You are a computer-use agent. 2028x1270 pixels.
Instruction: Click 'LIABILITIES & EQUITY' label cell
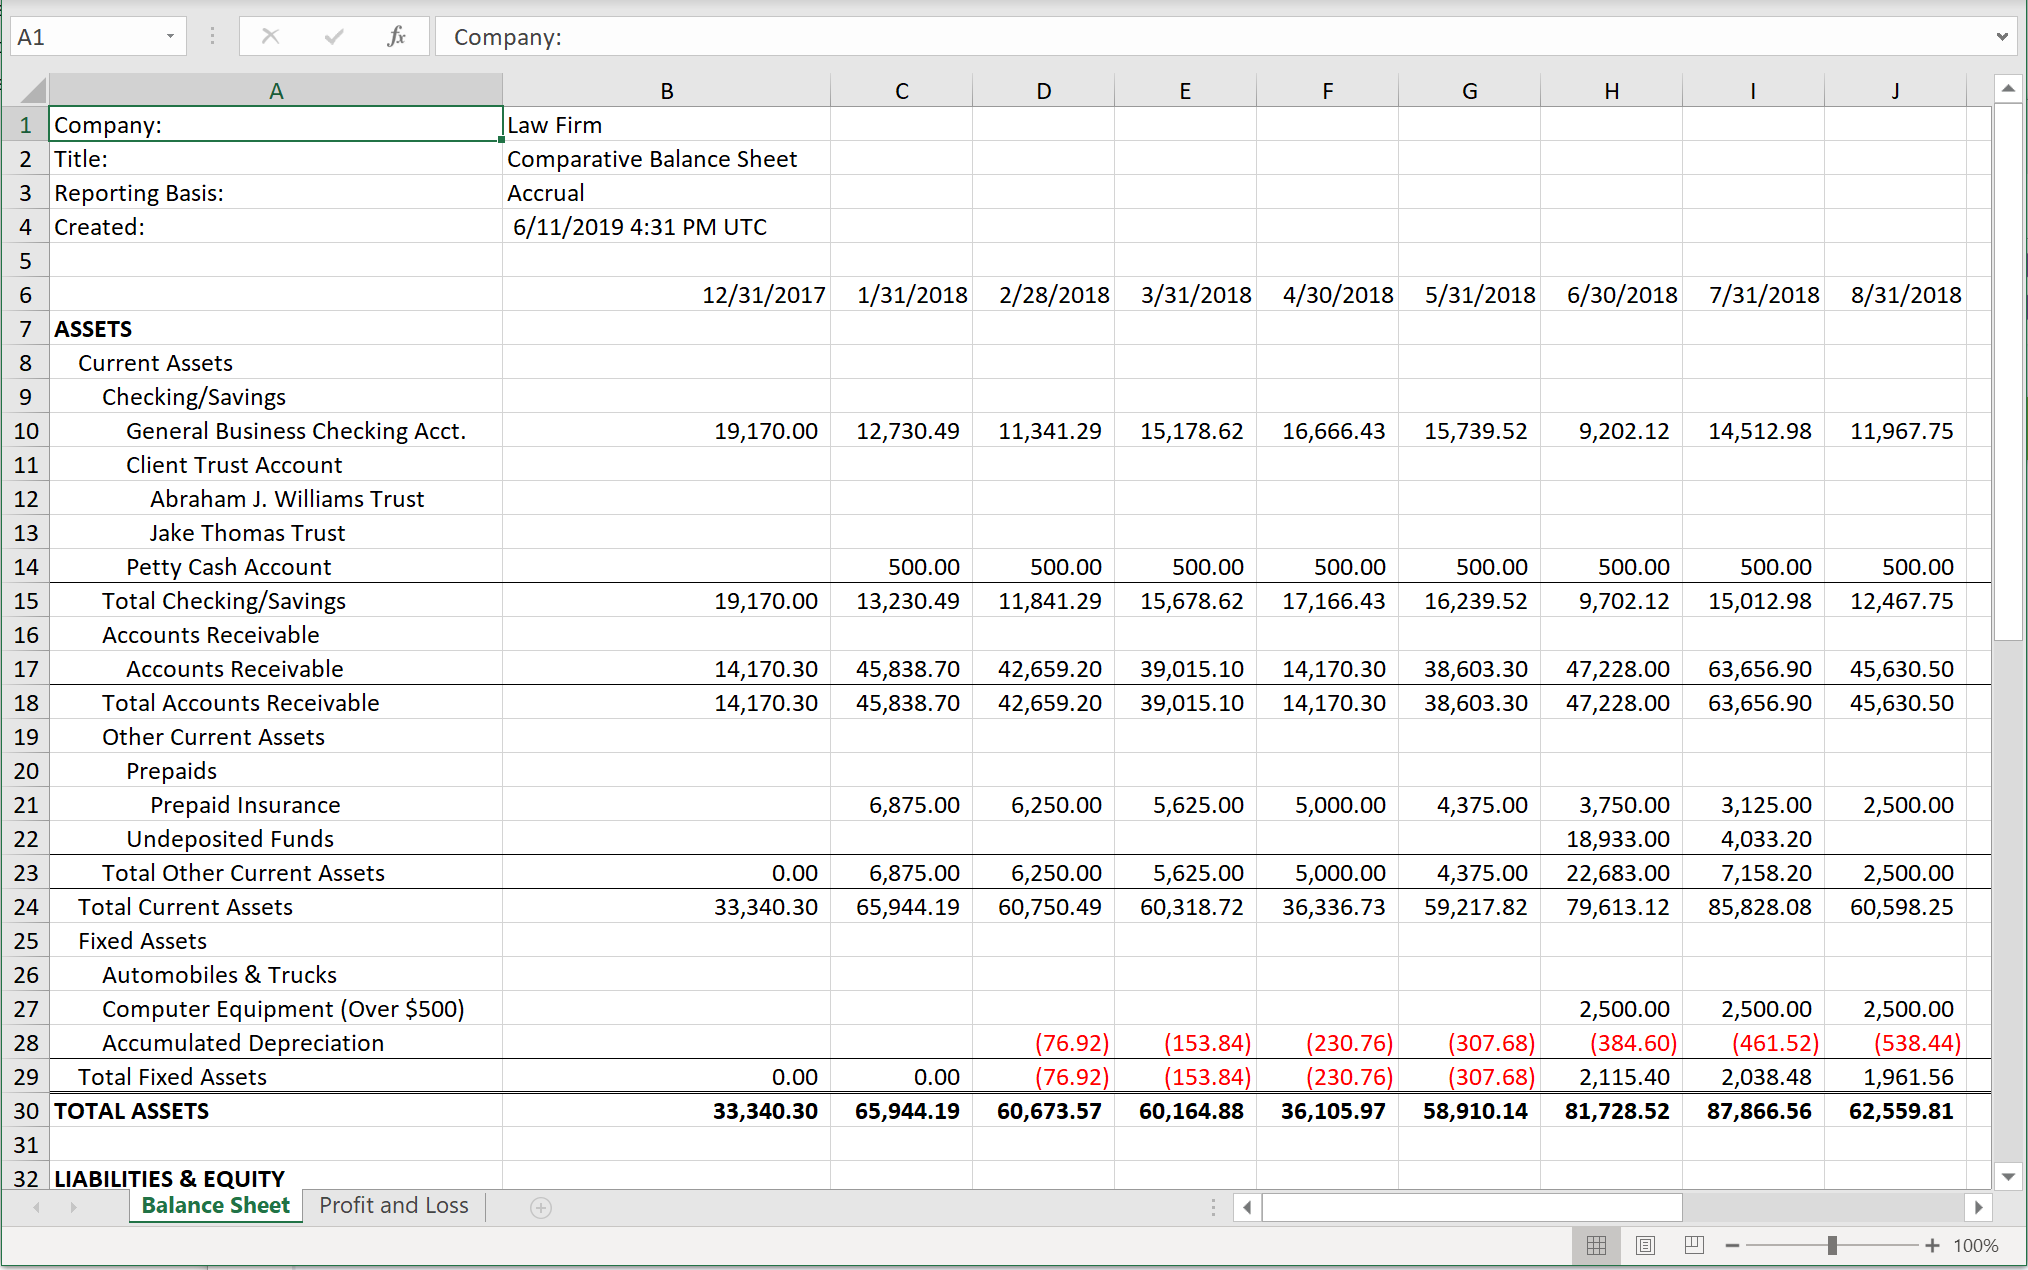276,1177
